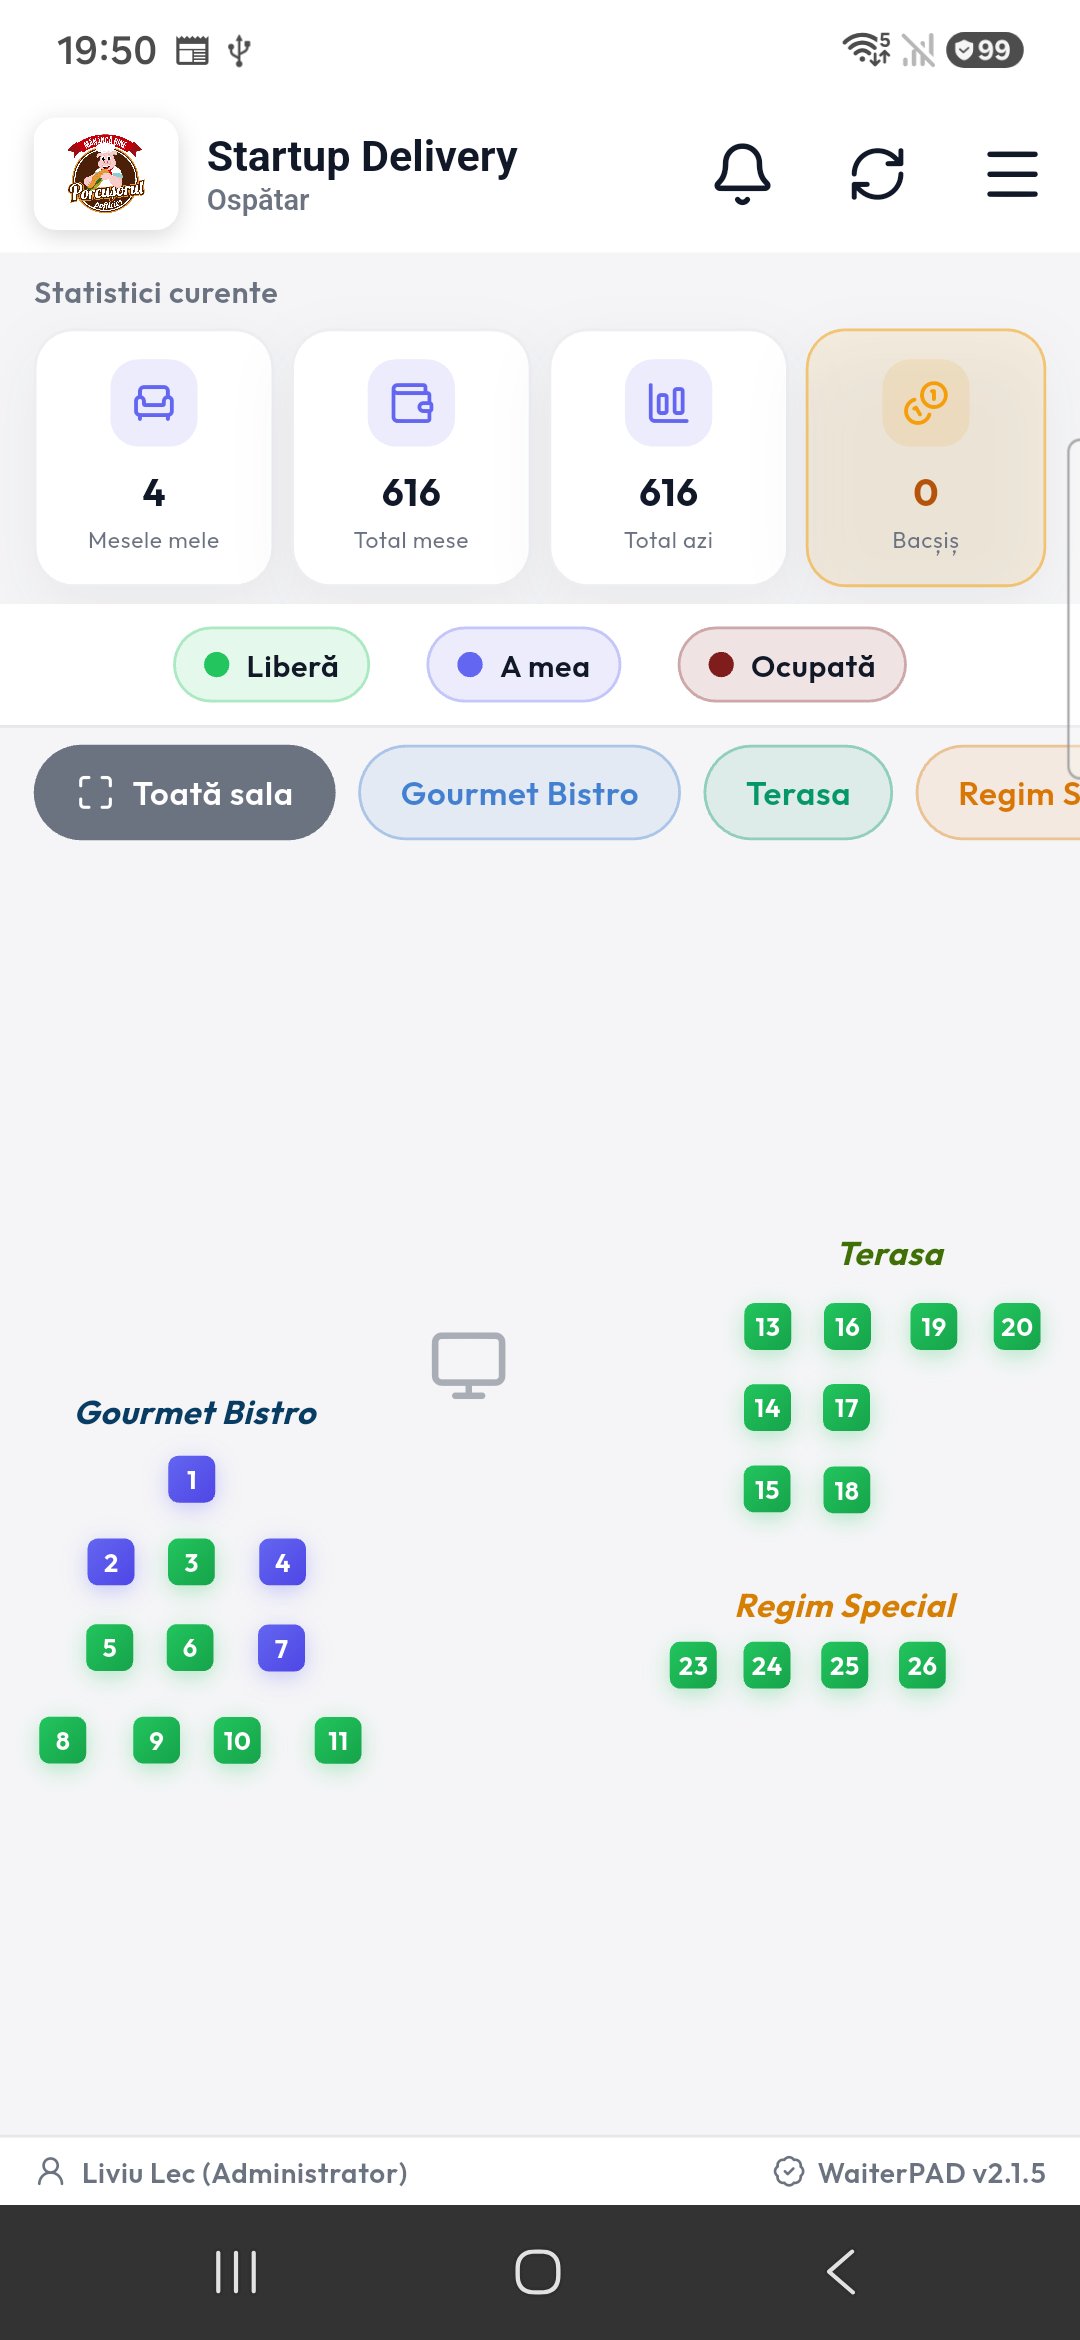Open table 23 in Regim Special
Viewport: 1080px width, 2340px height.
(x=693, y=1666)
